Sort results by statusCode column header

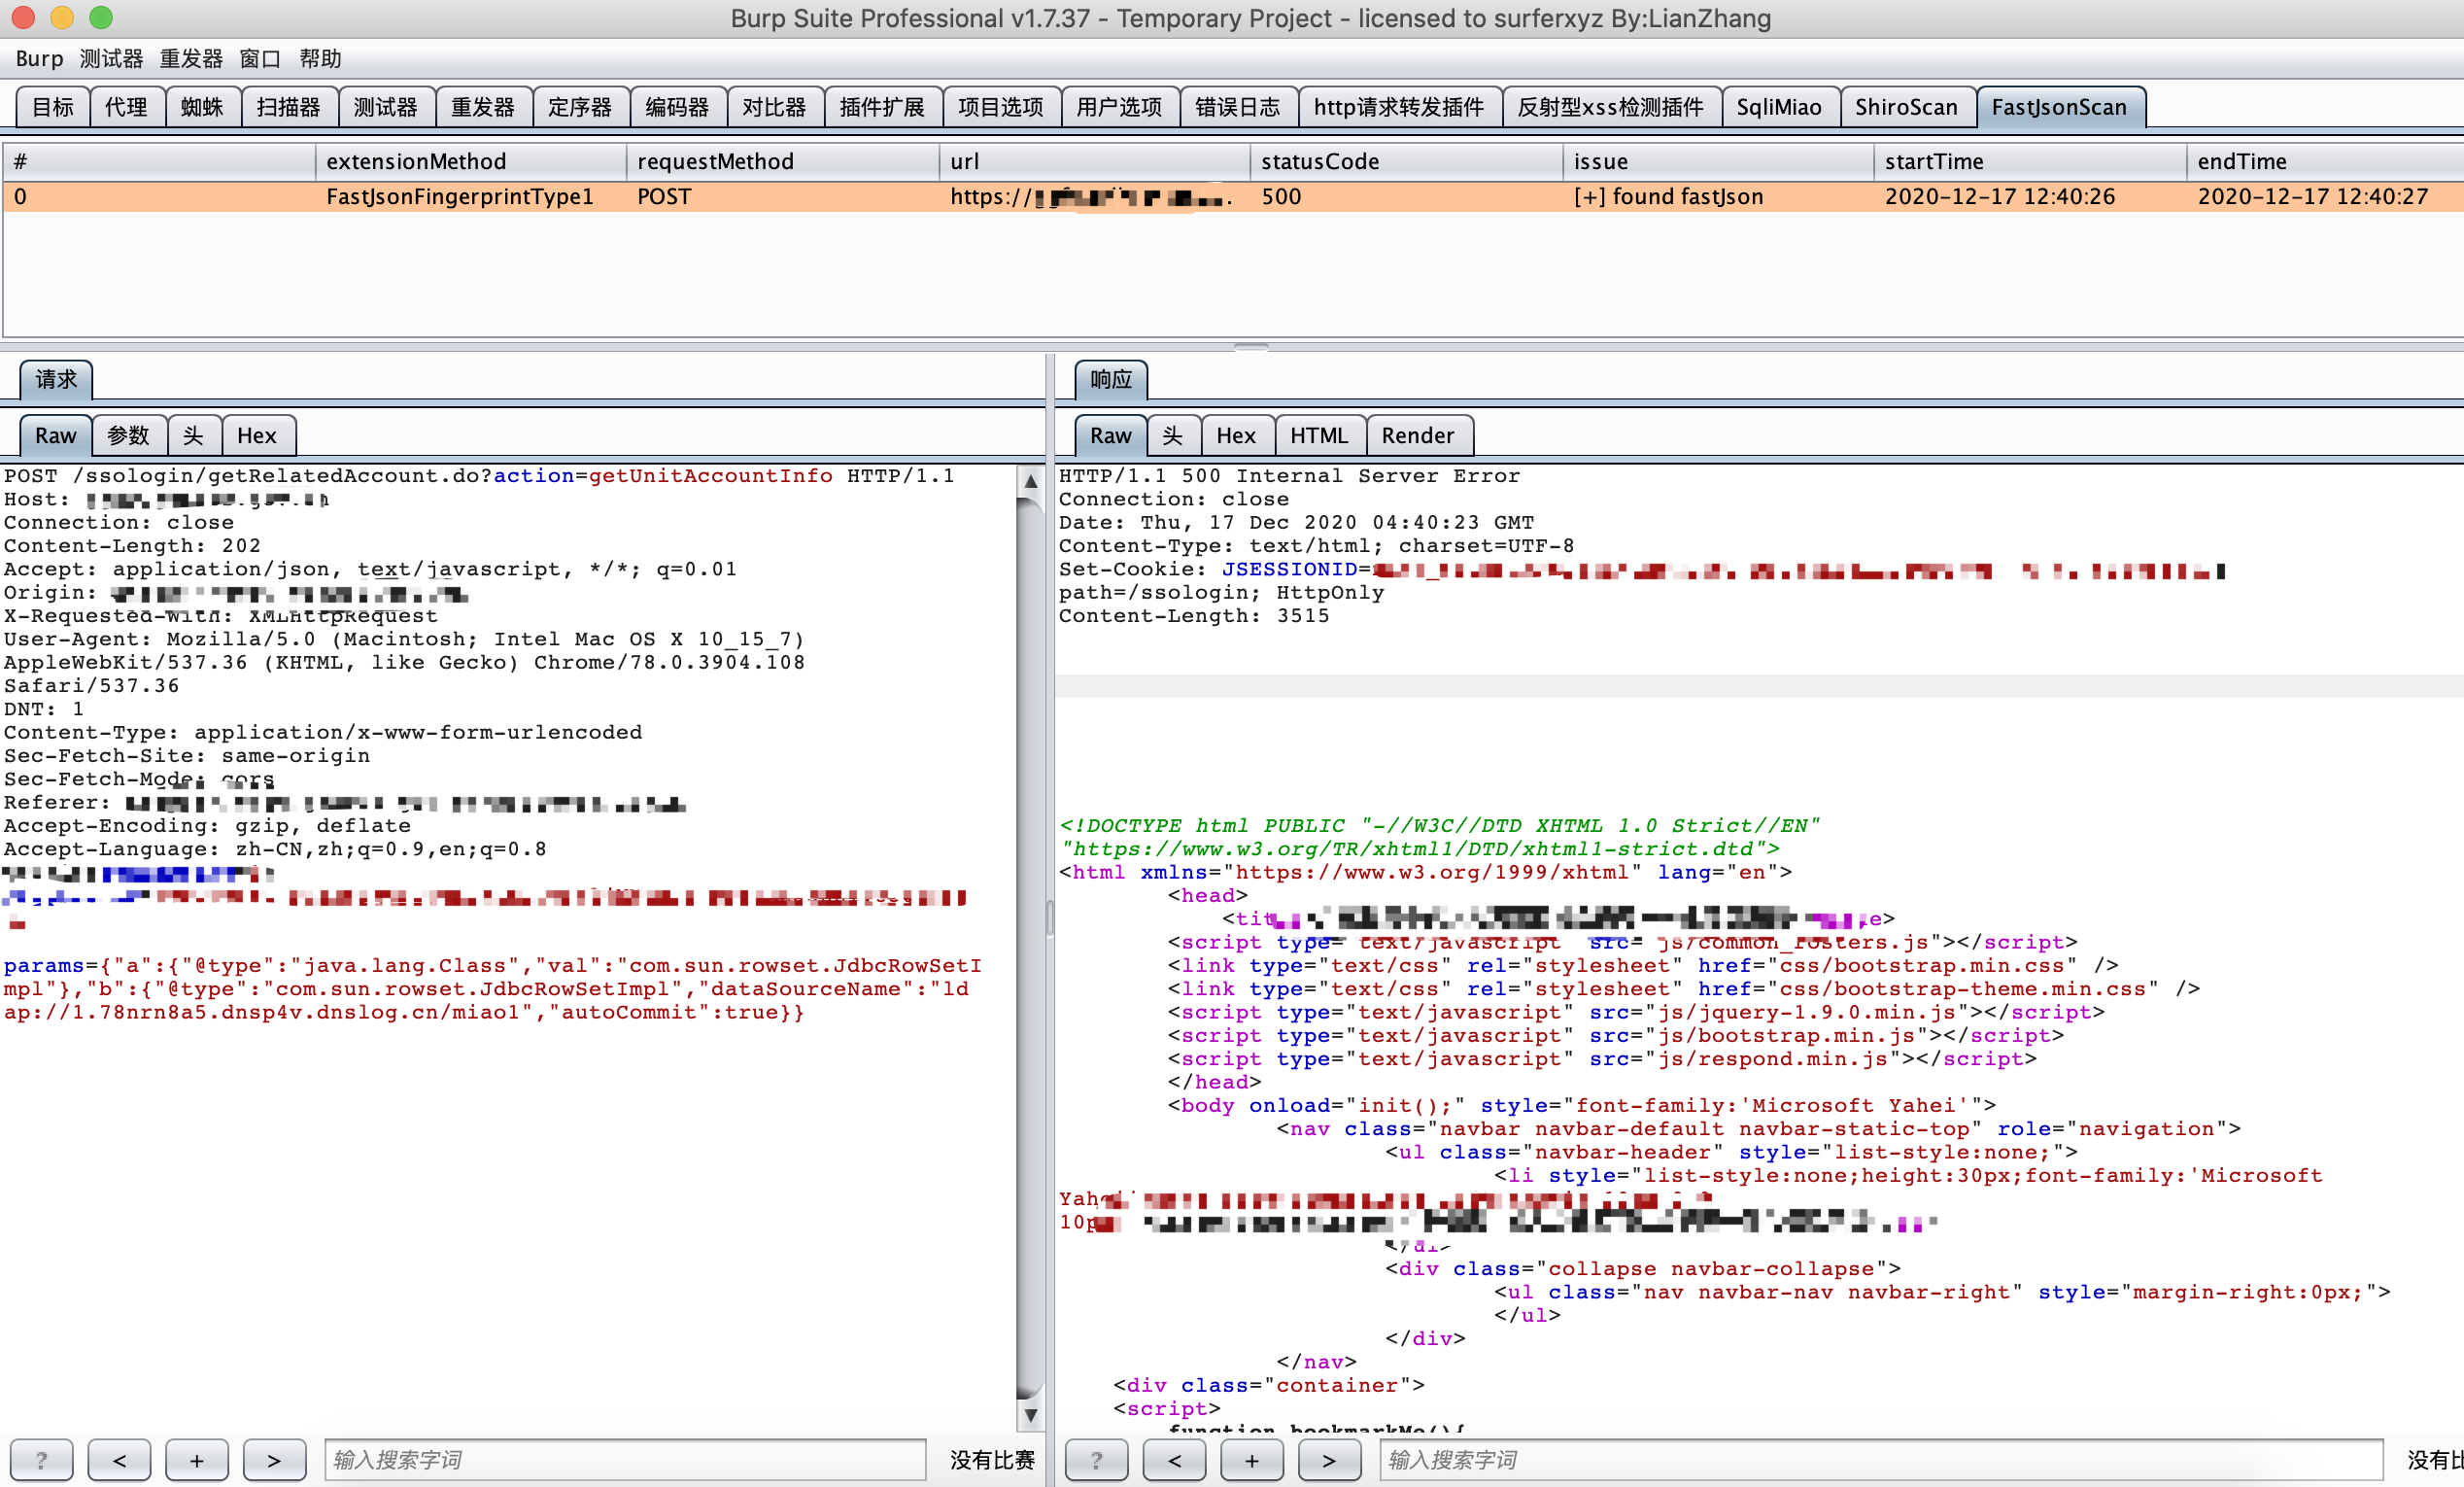click(x=1319, y=161)
